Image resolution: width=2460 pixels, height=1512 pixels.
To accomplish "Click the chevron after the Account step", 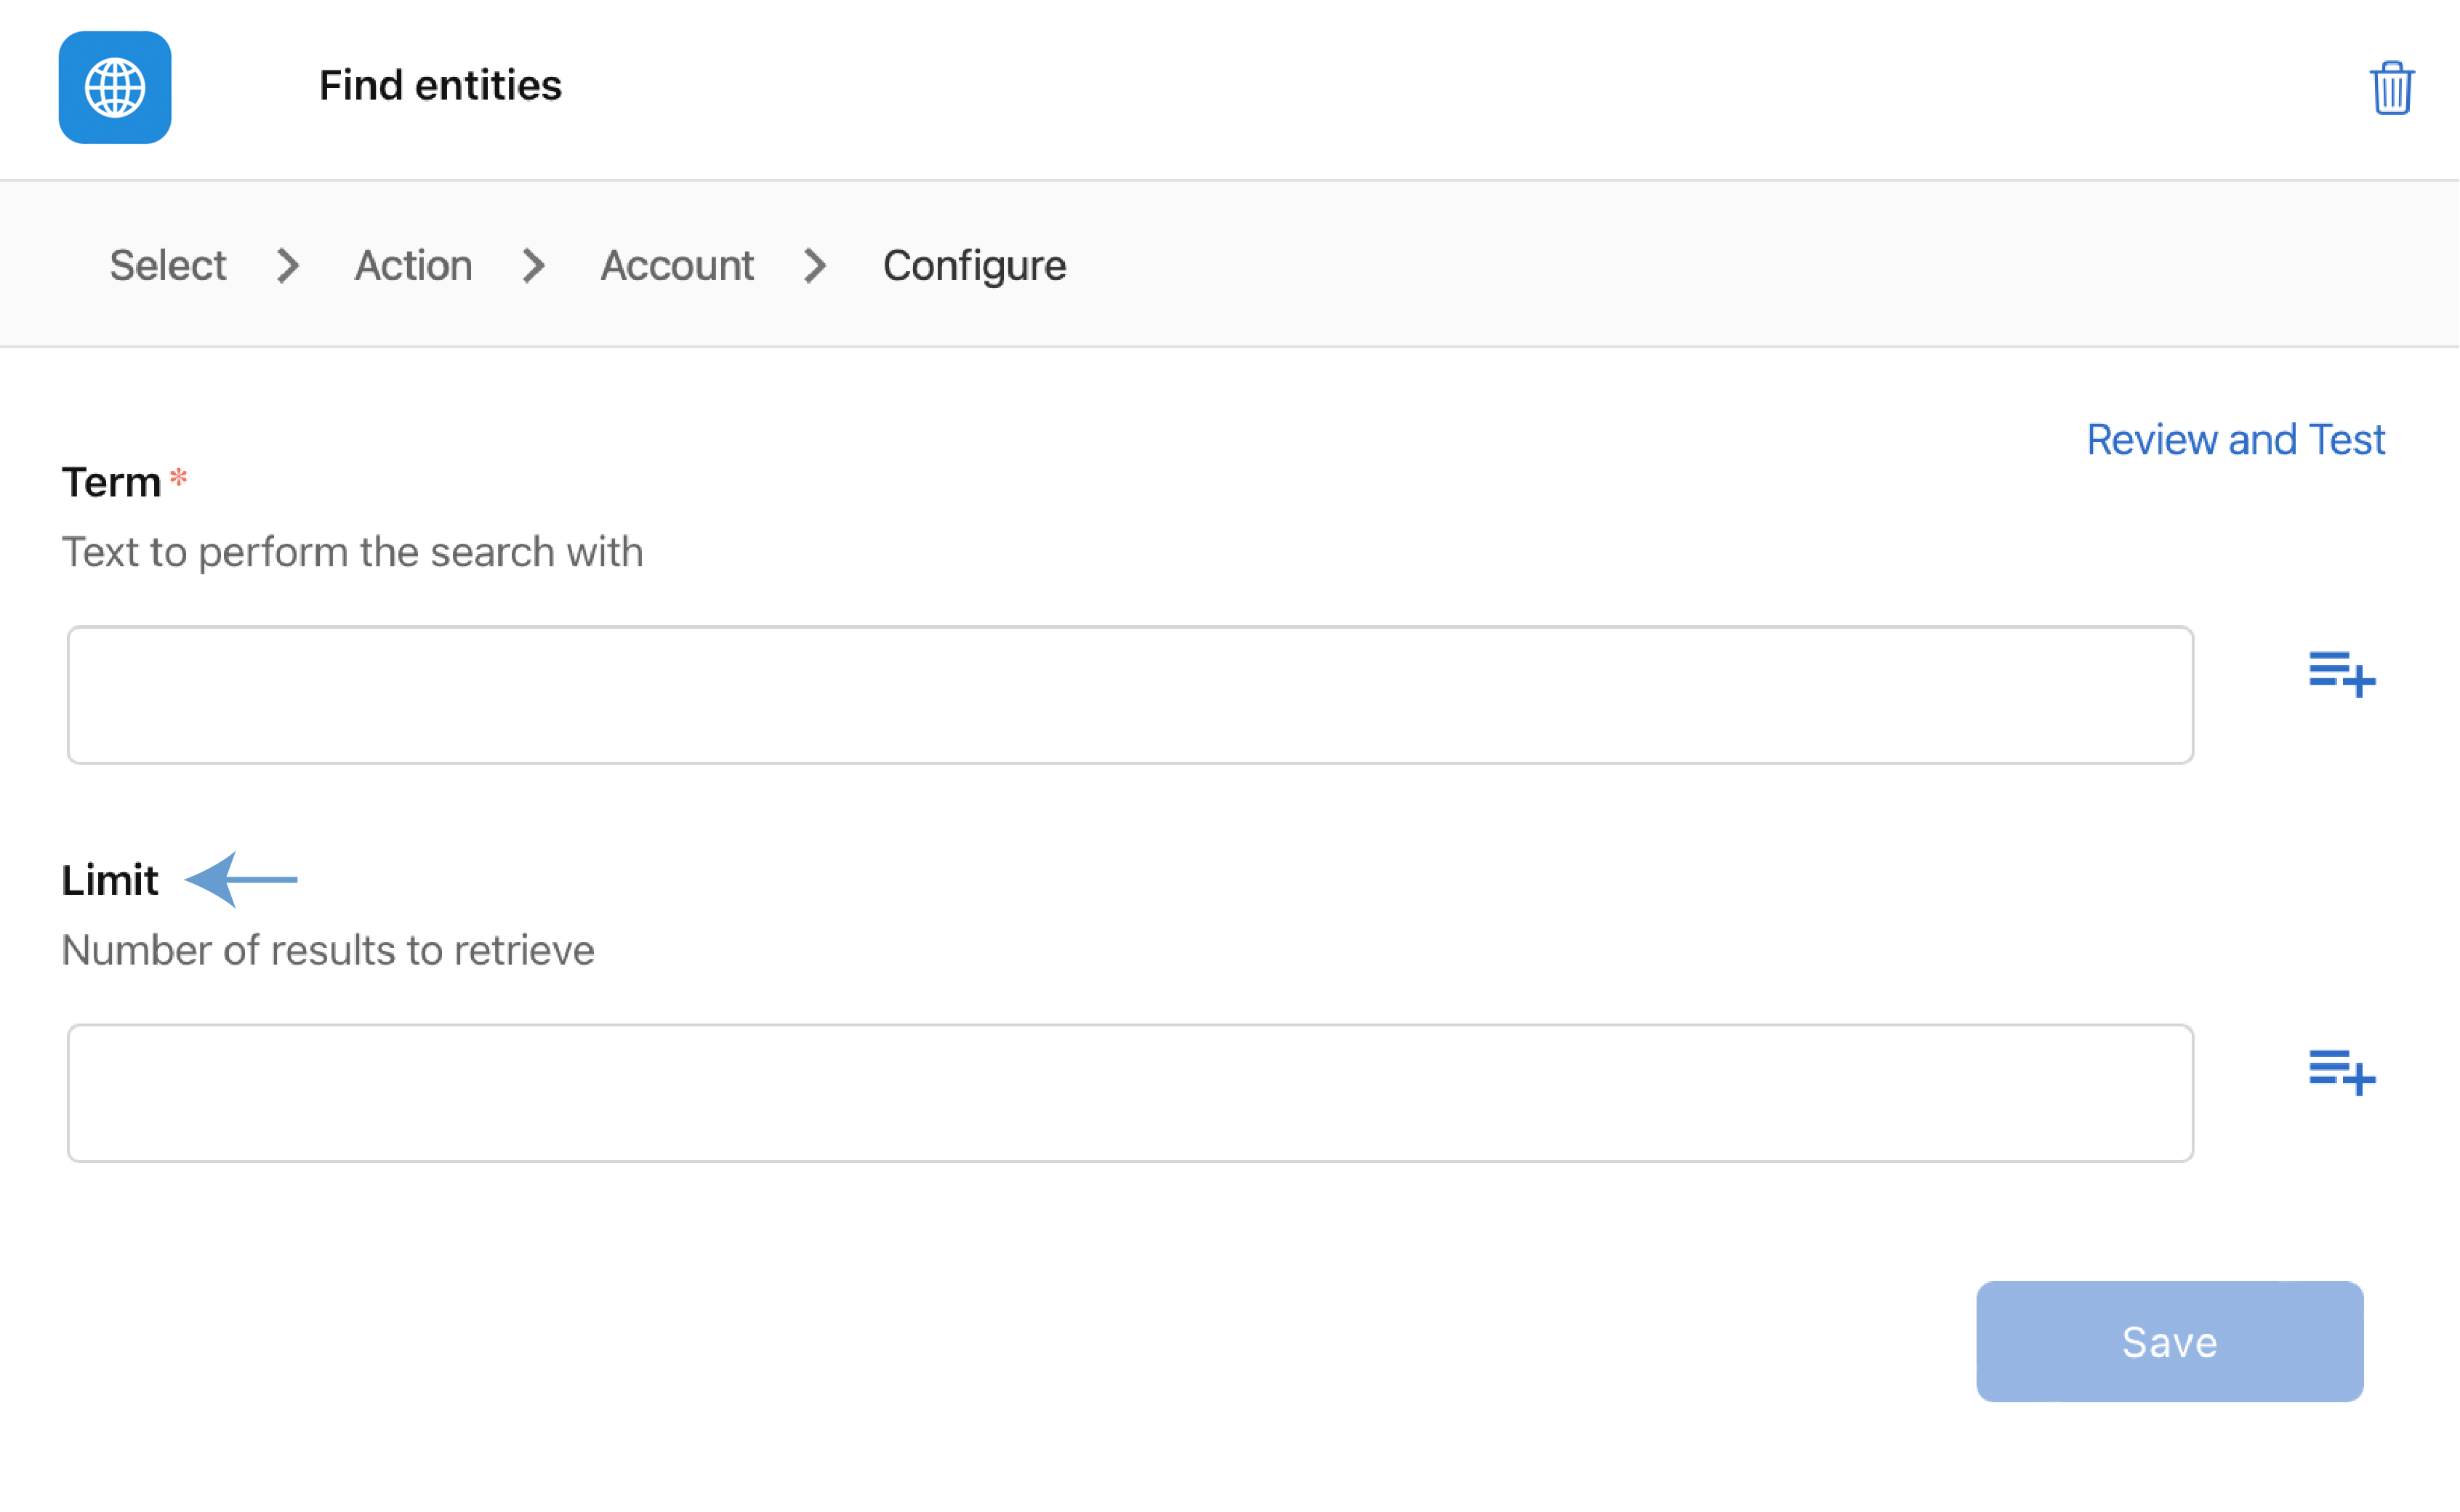I will pos(816,266).
